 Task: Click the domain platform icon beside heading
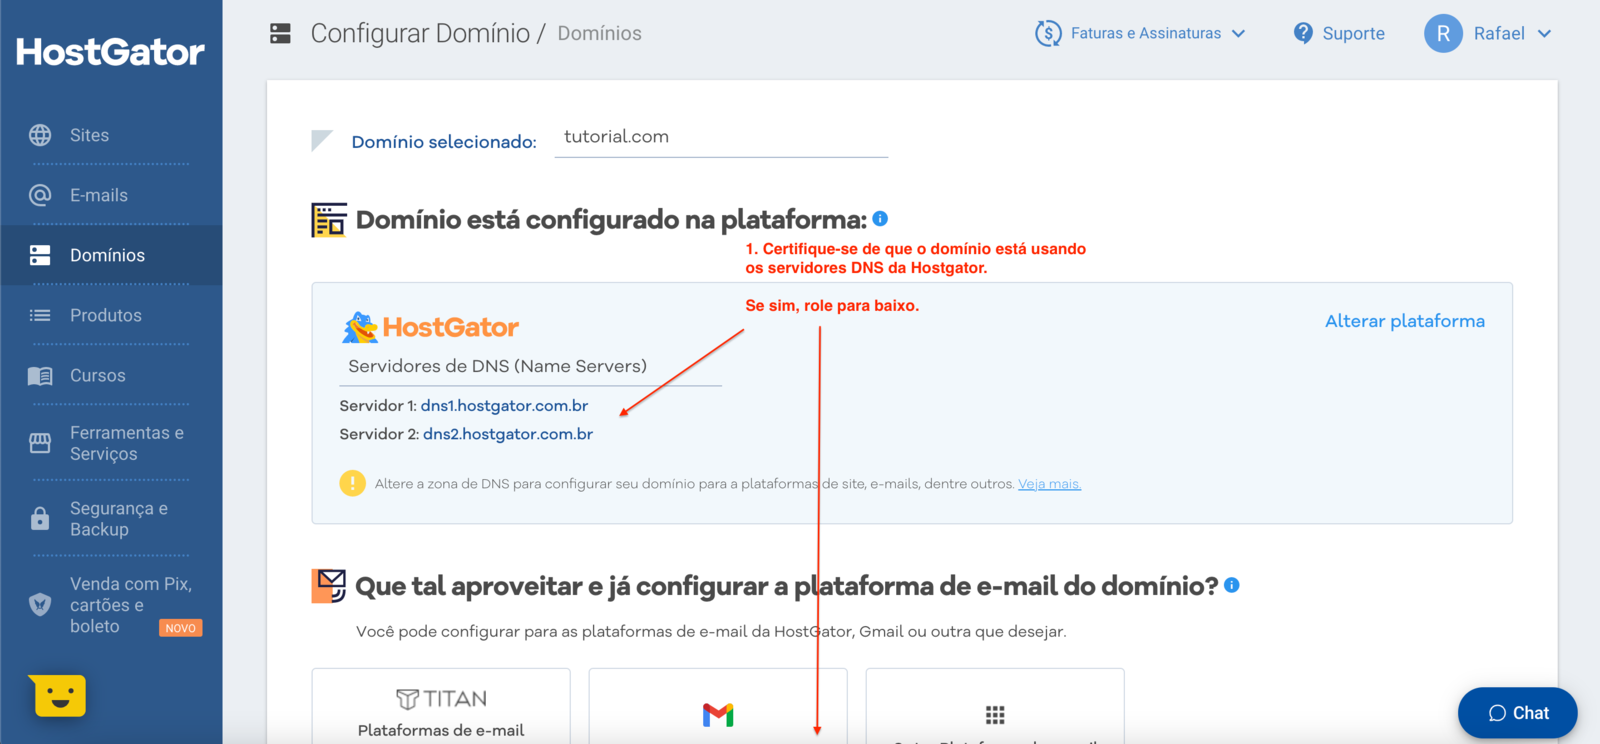click(329, 219)
